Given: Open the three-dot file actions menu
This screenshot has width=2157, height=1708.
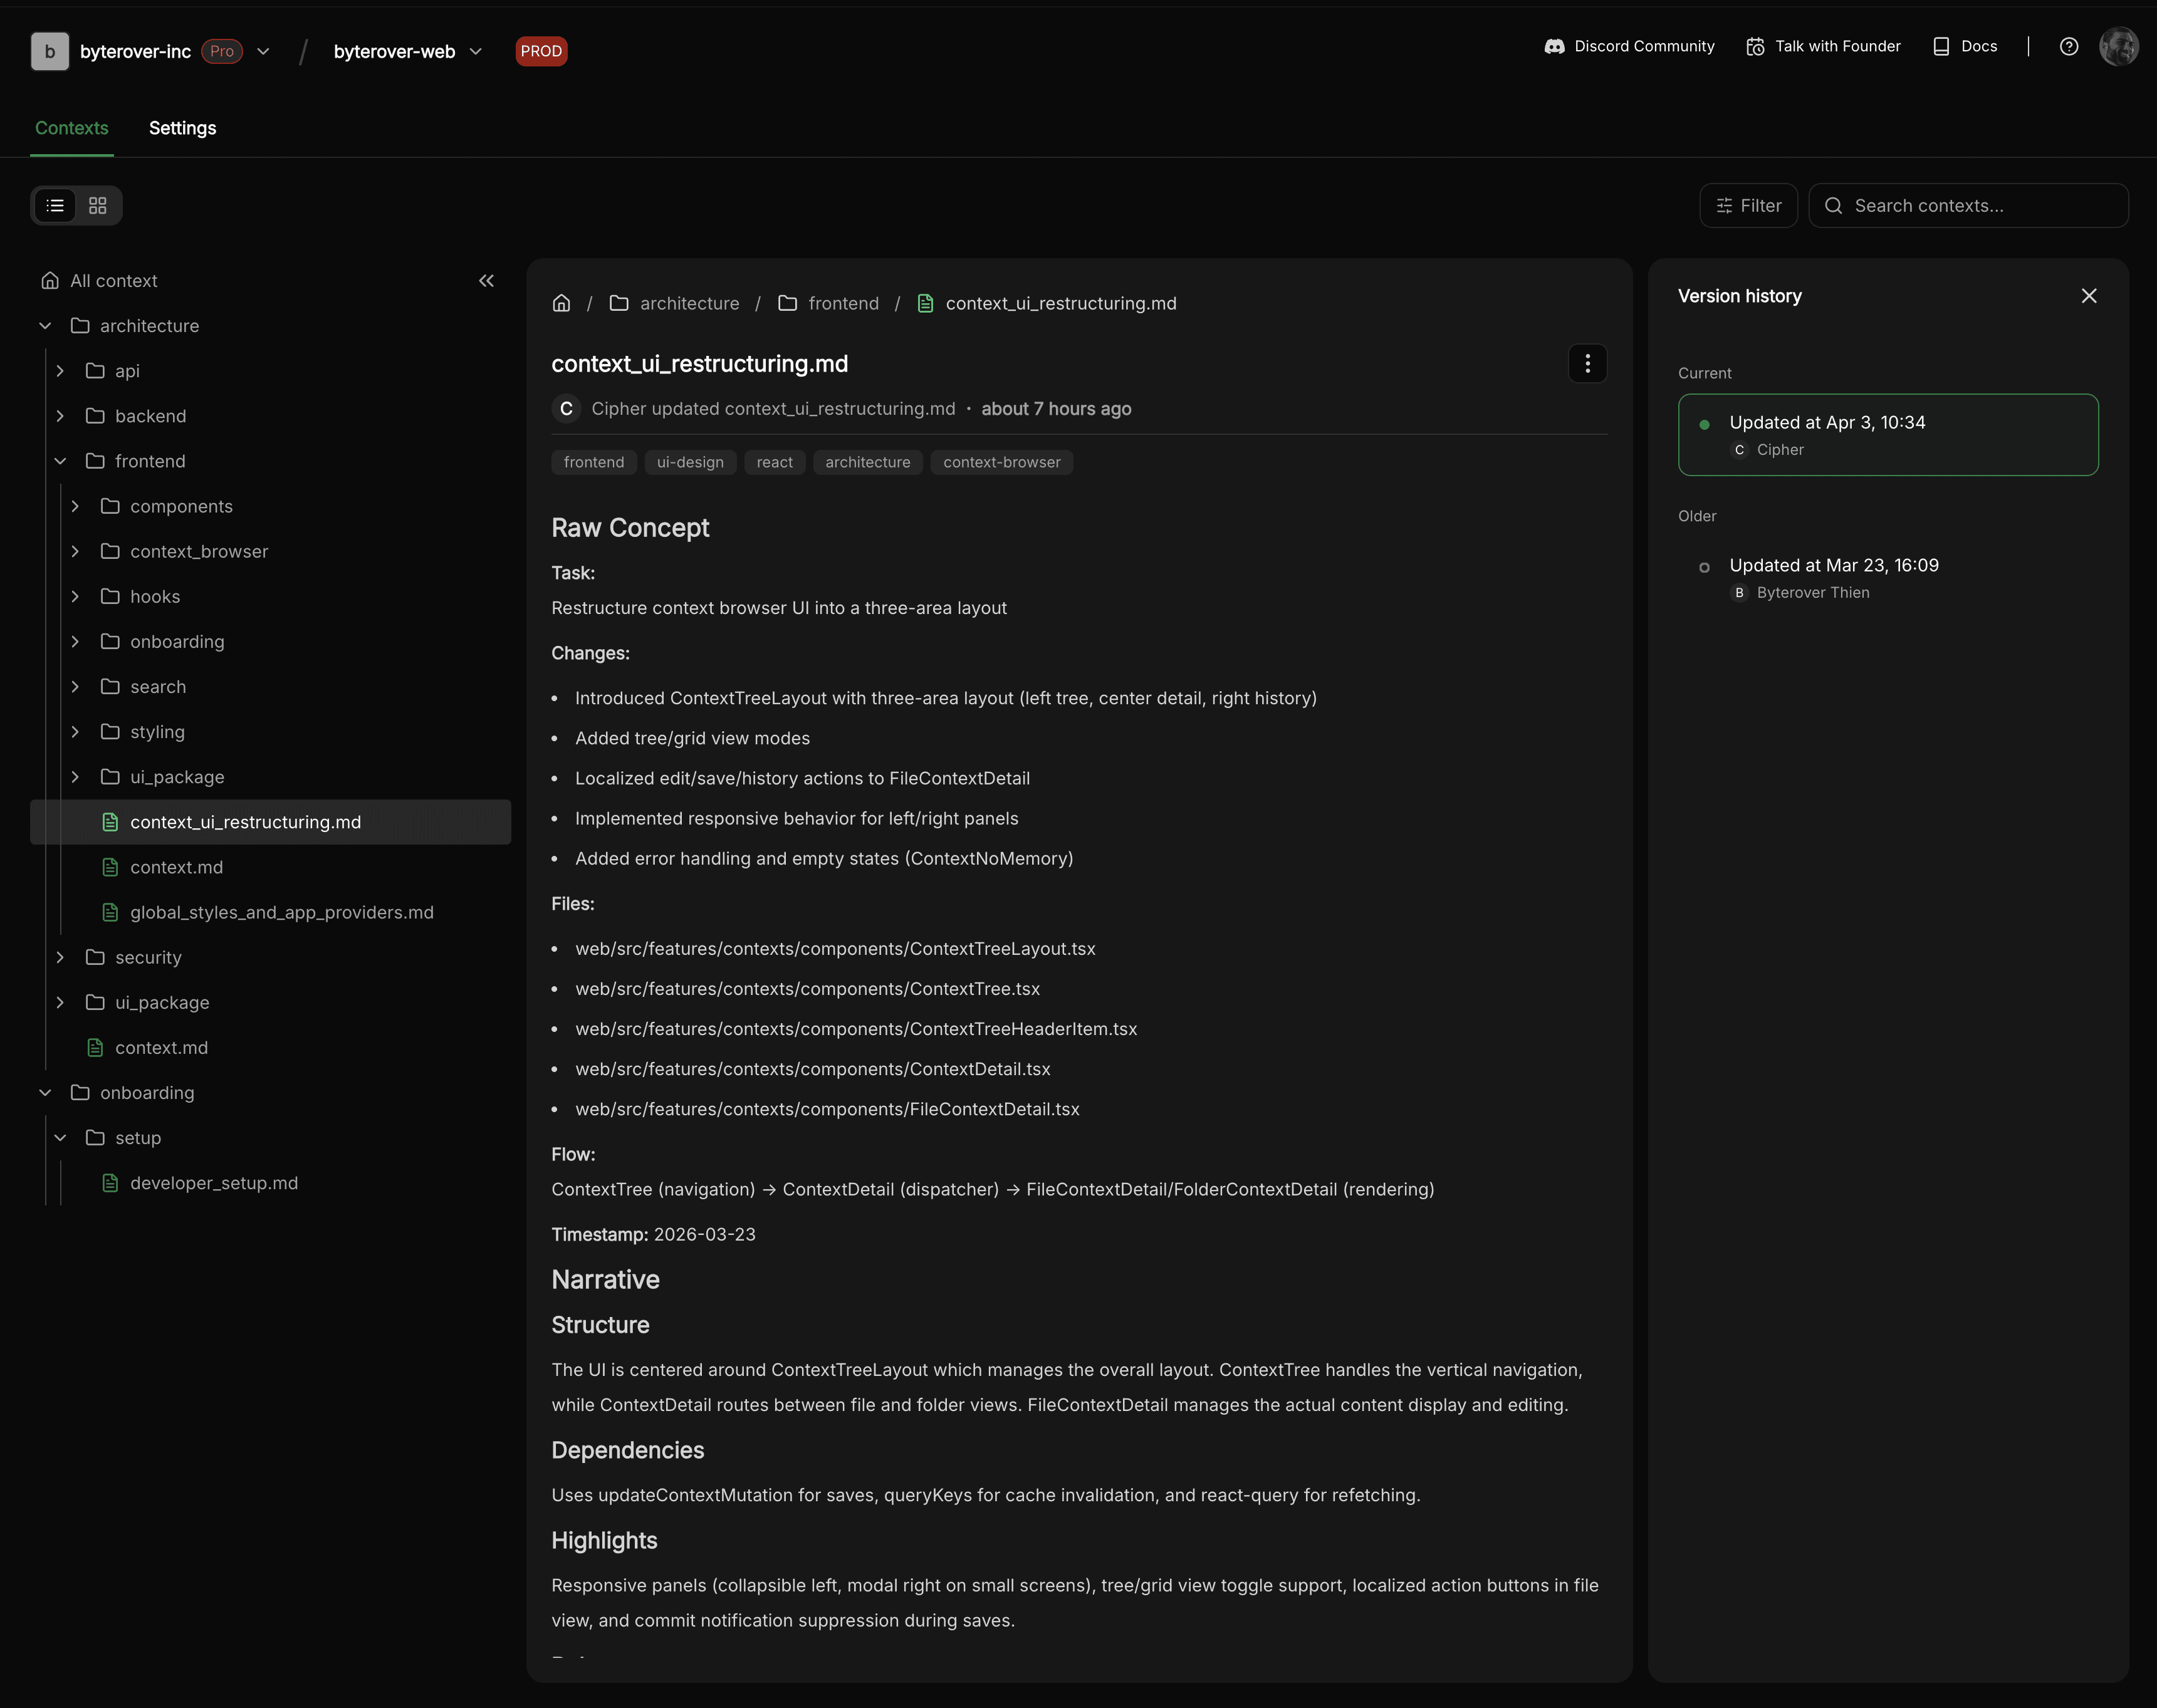Looking at the screenshot, I should [1587, 364].
